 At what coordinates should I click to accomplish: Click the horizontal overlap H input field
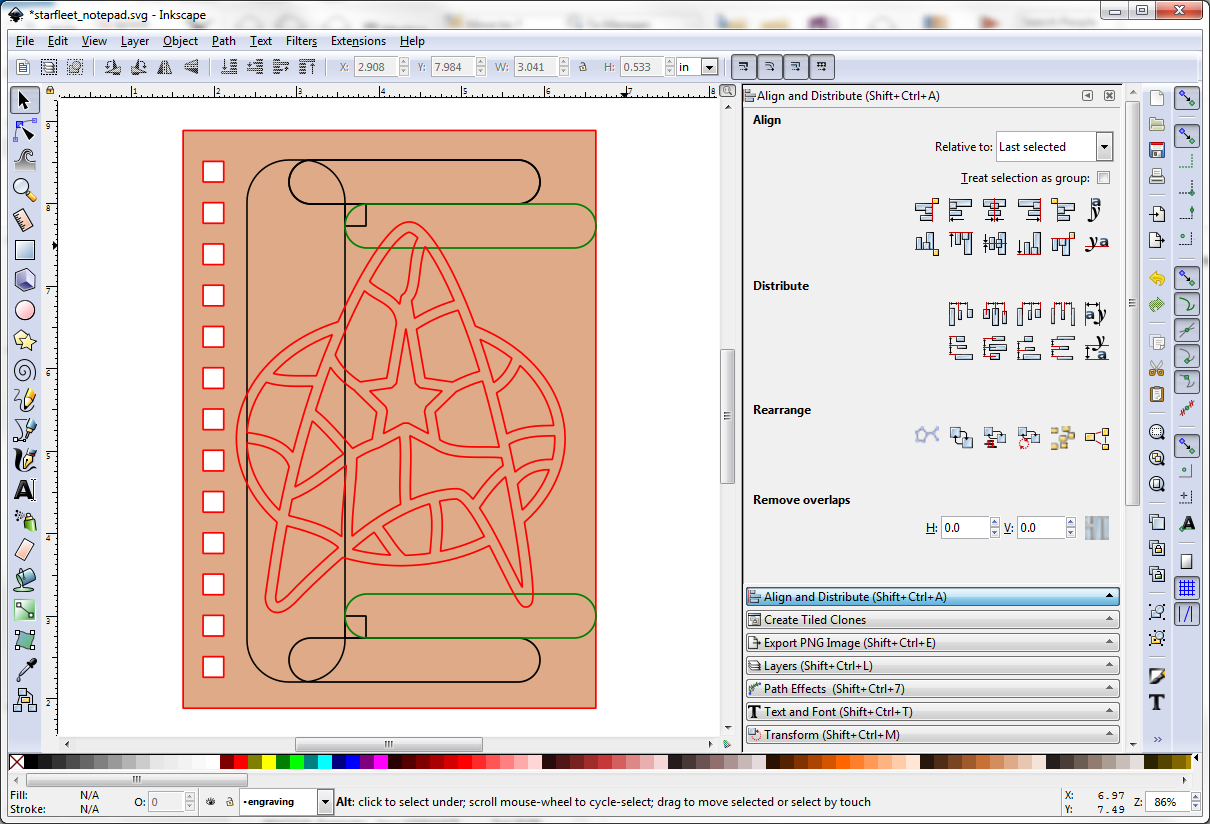click(x=965, y=528)
